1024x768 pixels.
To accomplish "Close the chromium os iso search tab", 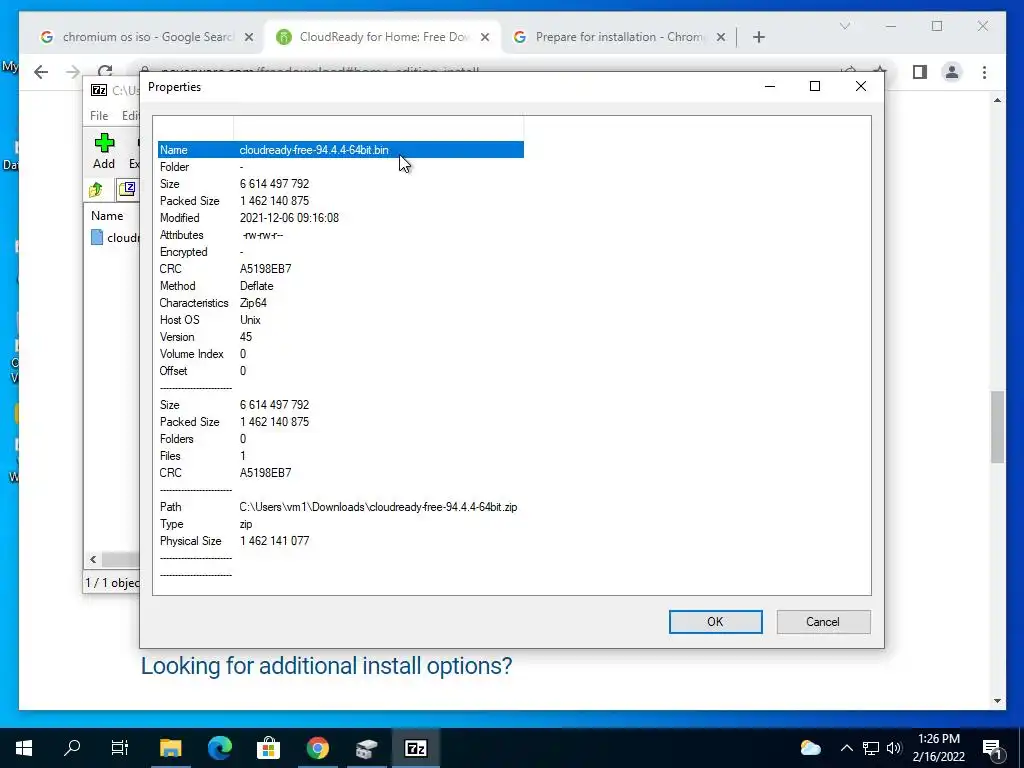I will pos(249,37).
